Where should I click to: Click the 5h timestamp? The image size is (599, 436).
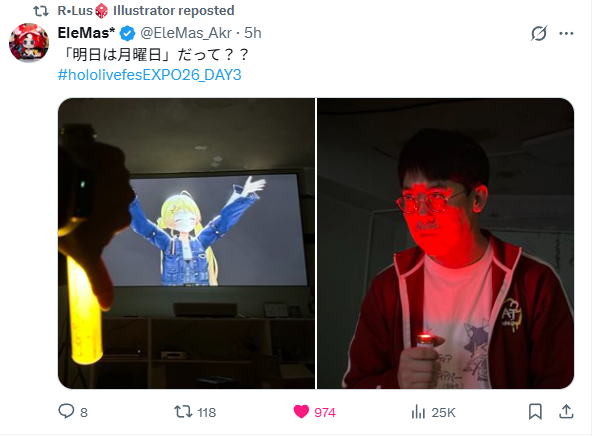pos(253,33)
